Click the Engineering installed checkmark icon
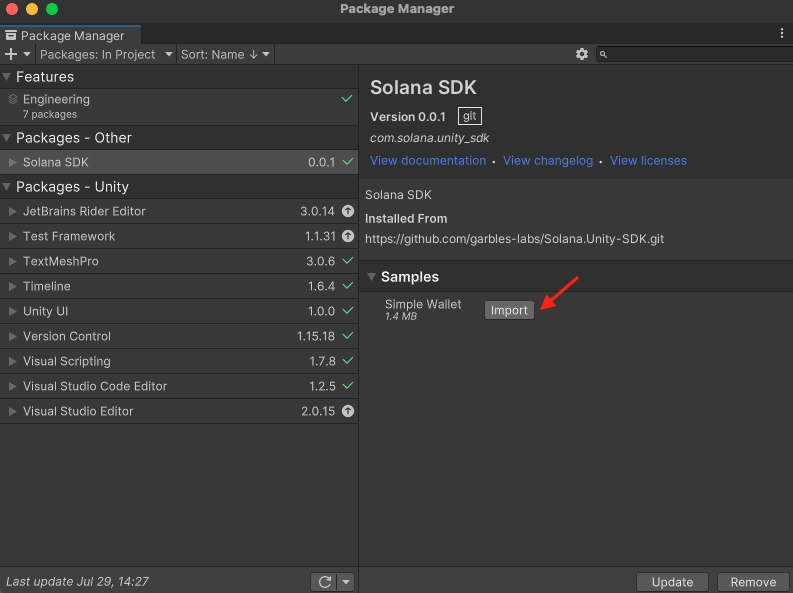The image size is (793, 593). pyautogui.click(x=346, y=99)
